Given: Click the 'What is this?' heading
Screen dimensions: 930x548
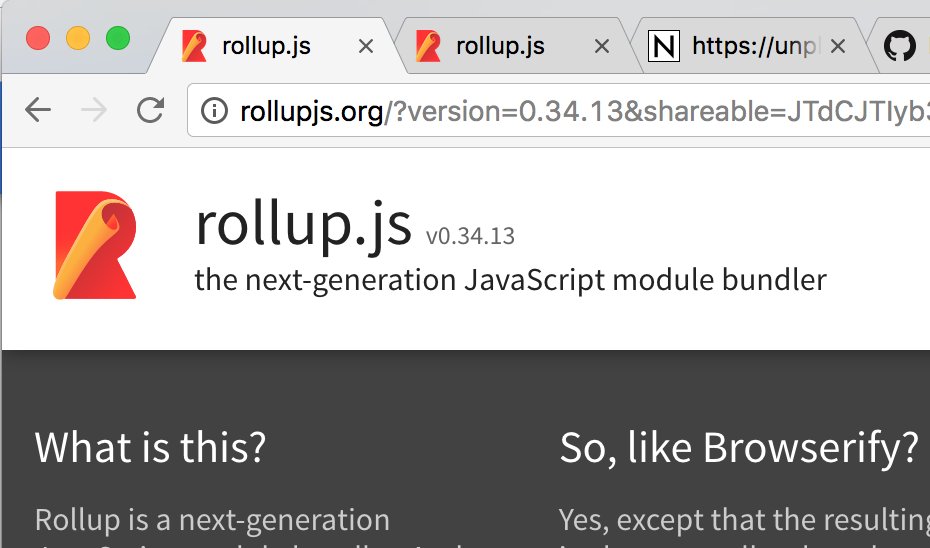Looking at the screenshot, I should click(151, 447).
